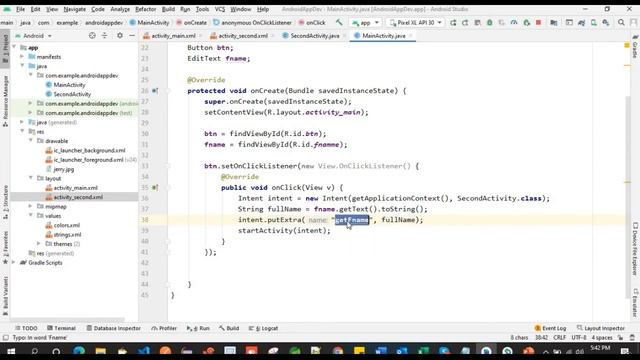Viewport: 640px width, 360px height.
Task: Expand the mipmap folder
Action: coord(31,207)
